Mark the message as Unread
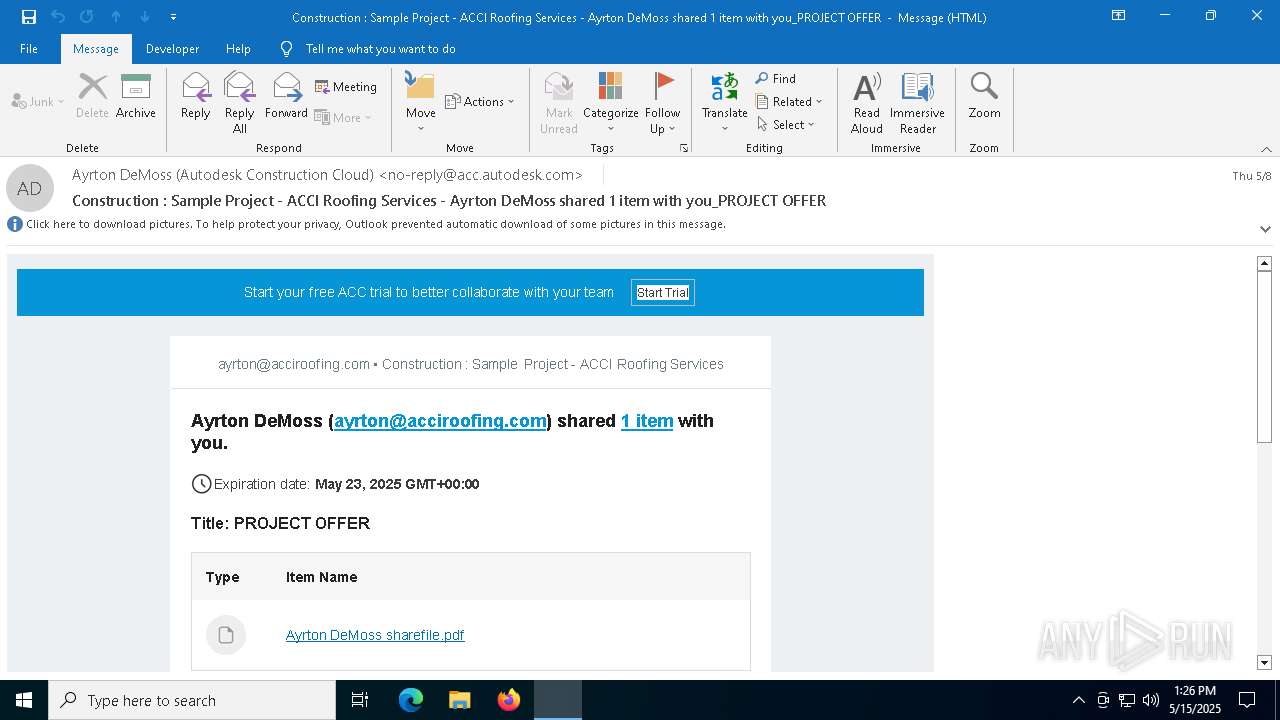 coord(559,103)
